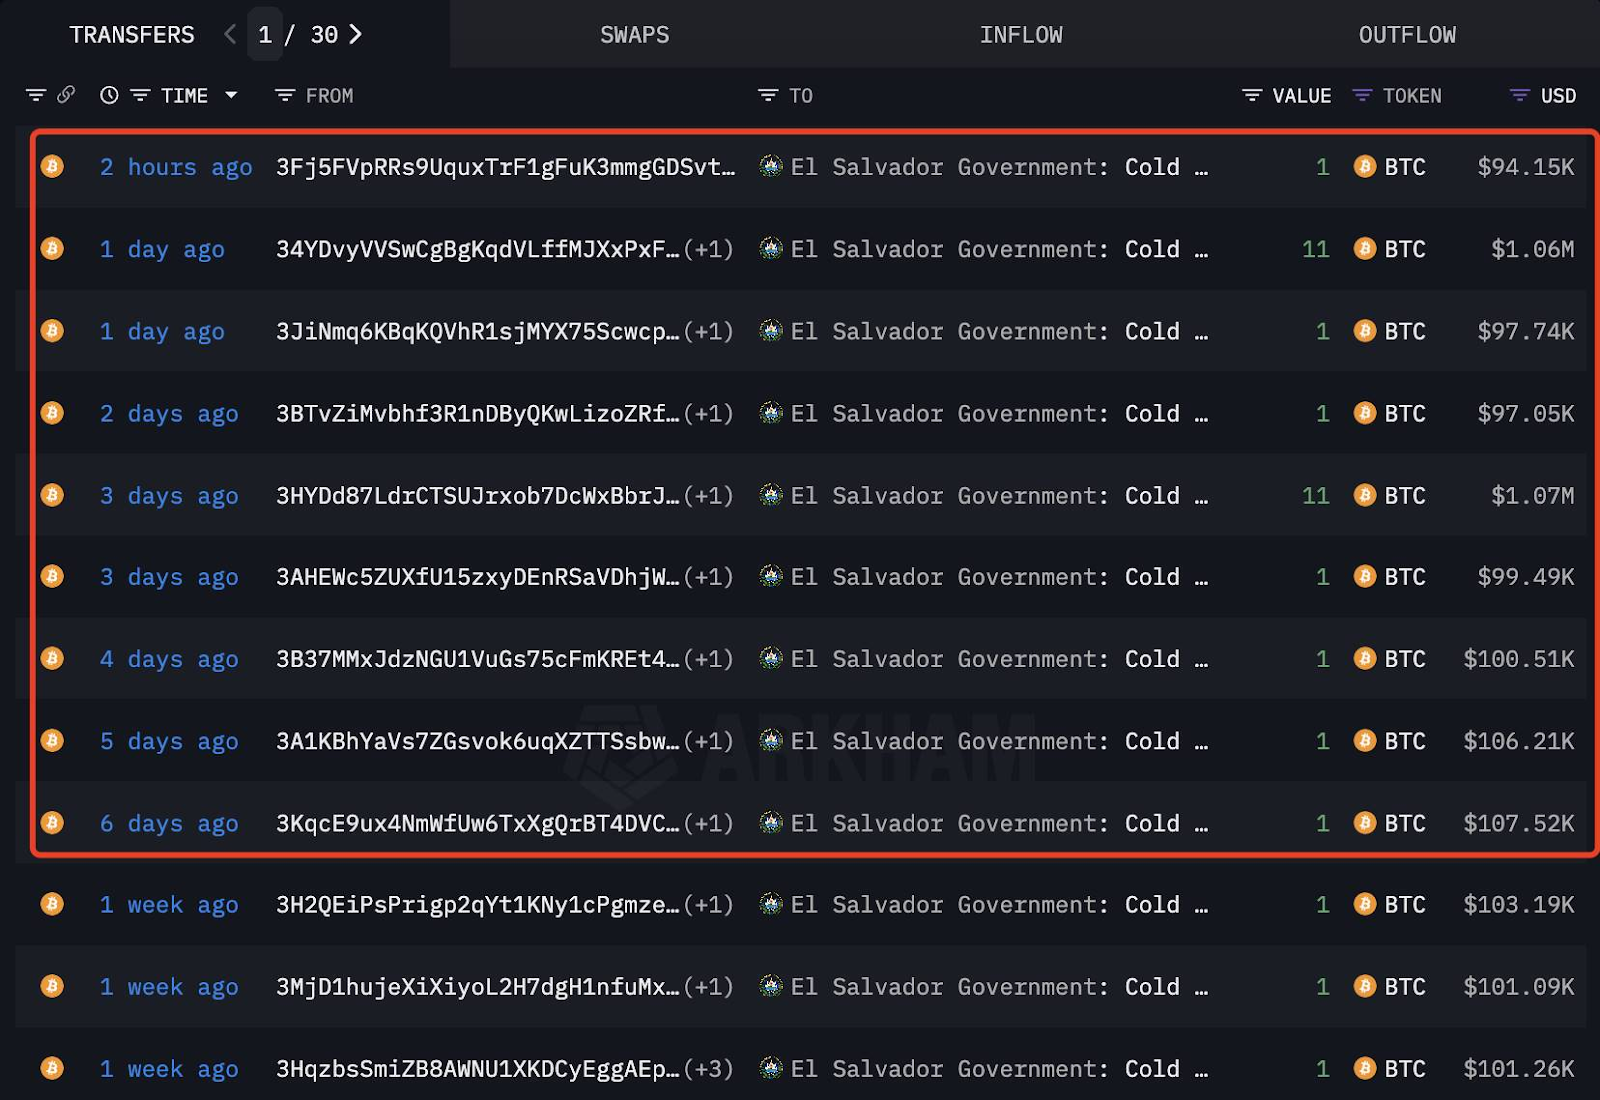Expand the TIME sort dropdown arrow
The image size is (1600, 1100).
[231, 95]
